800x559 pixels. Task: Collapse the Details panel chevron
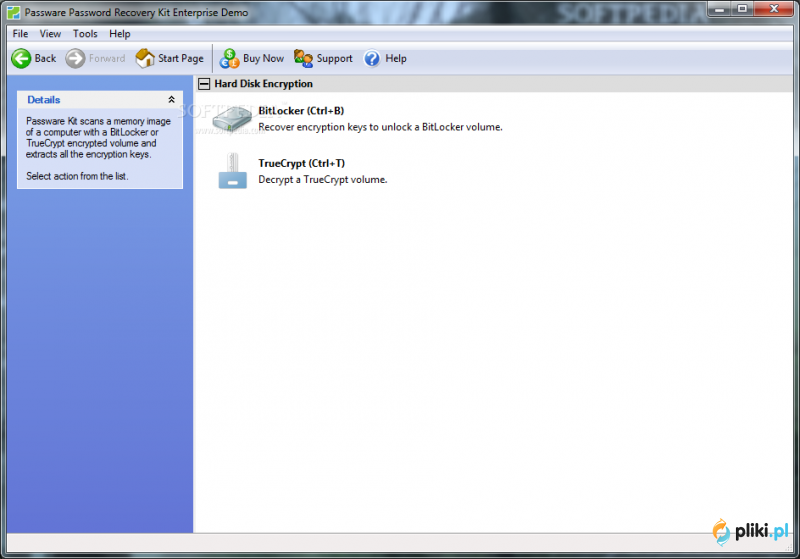(x=171, y=99)
